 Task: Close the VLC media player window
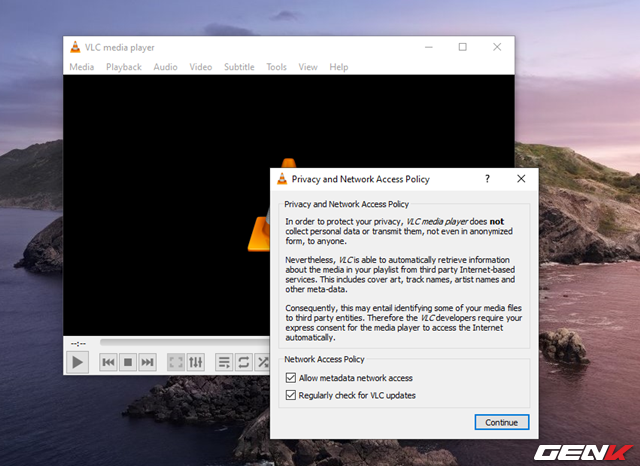point(497,47)
